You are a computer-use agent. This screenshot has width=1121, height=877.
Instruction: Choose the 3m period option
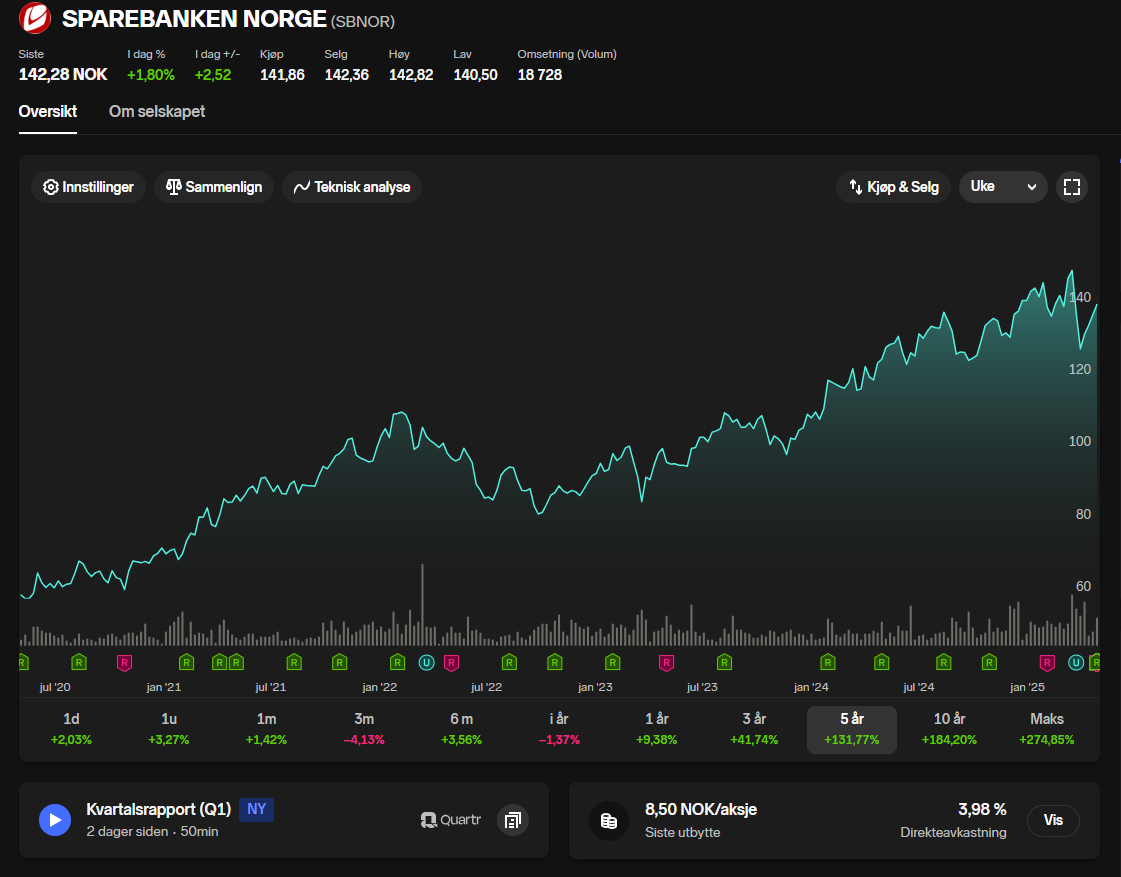click(x=364, y=729)
